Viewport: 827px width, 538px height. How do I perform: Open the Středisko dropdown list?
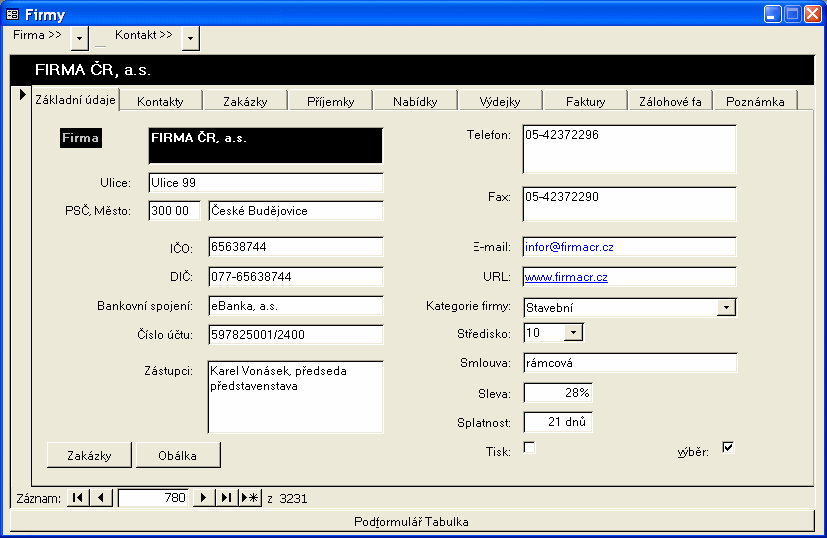[573, 333]
